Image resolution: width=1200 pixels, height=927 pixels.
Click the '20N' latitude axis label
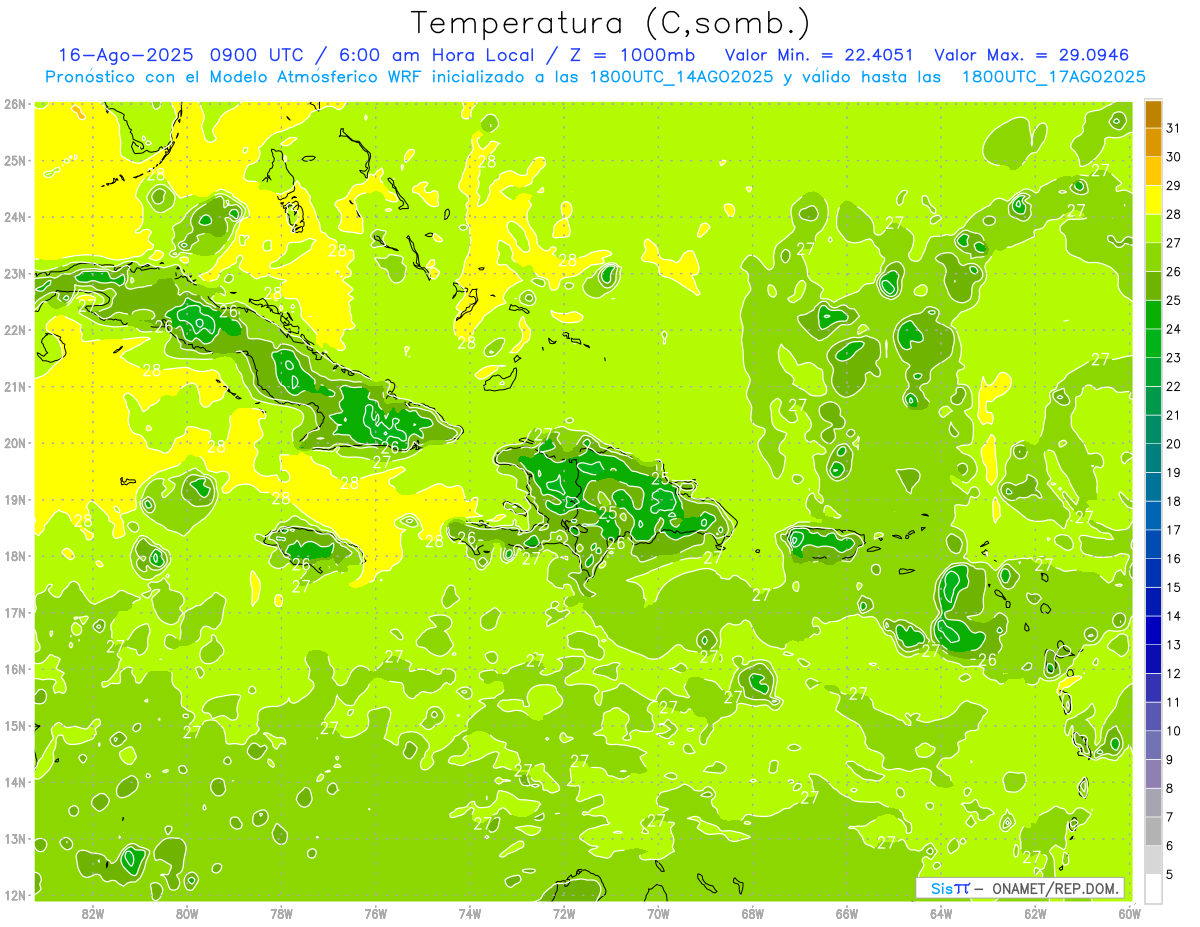tap(14, 443)
